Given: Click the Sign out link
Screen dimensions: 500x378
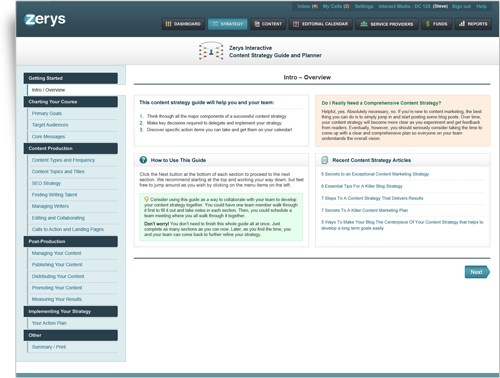Looking at the screenshot, I should tap(461, 6).
